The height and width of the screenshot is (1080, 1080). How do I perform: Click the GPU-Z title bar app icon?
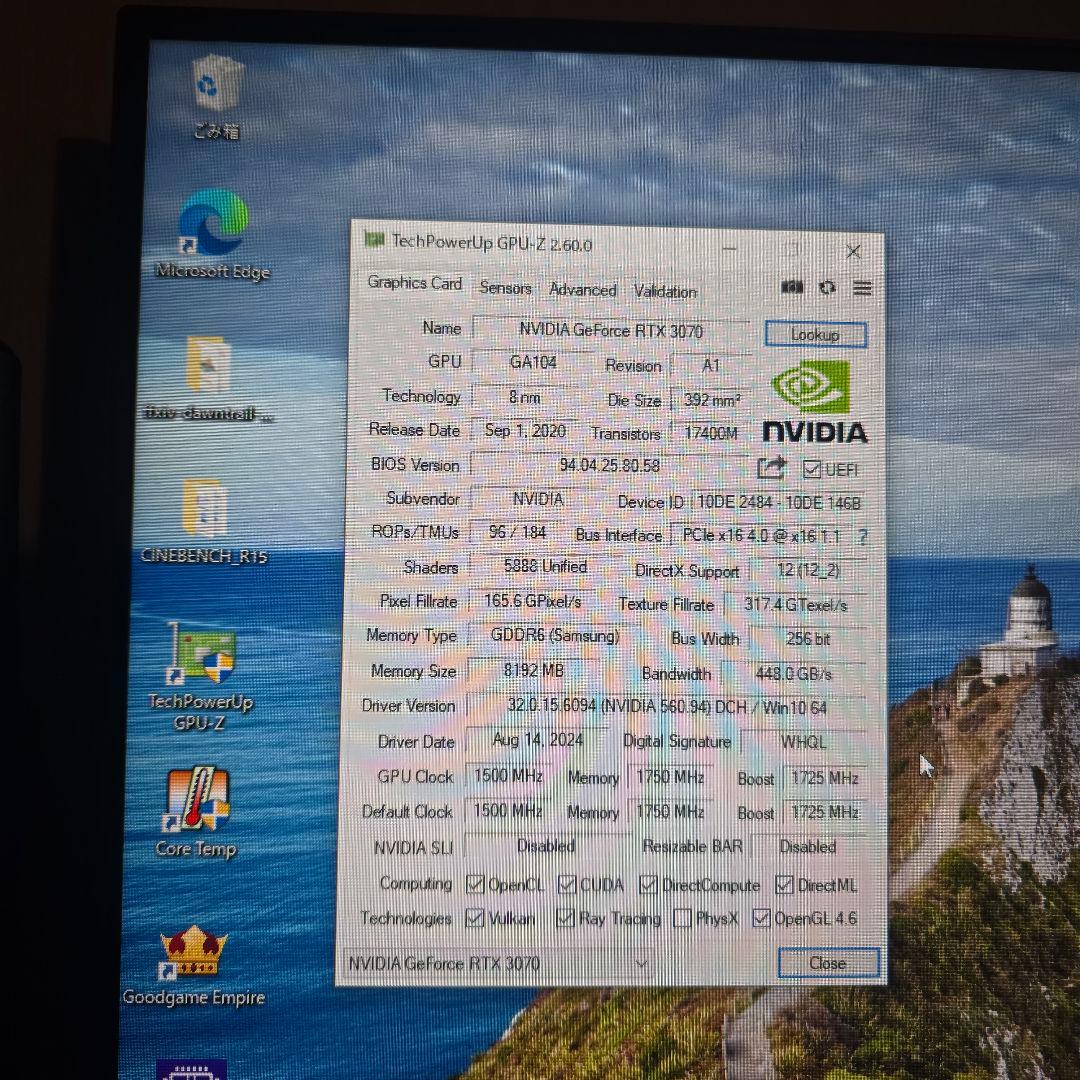(x=374, y=240)
